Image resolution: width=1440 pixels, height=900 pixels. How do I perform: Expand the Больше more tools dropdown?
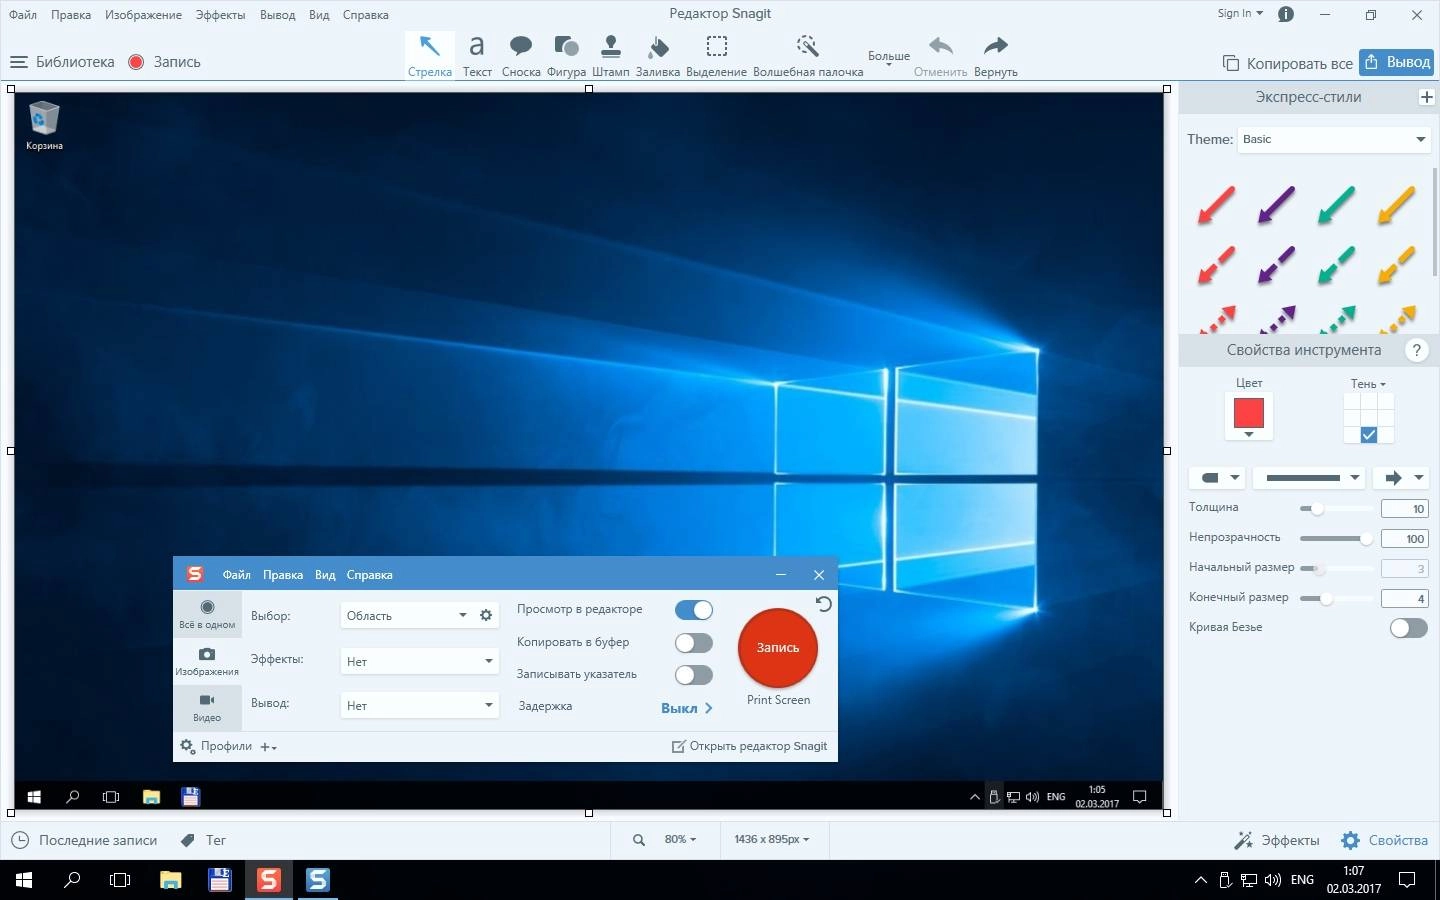point(889,58)
